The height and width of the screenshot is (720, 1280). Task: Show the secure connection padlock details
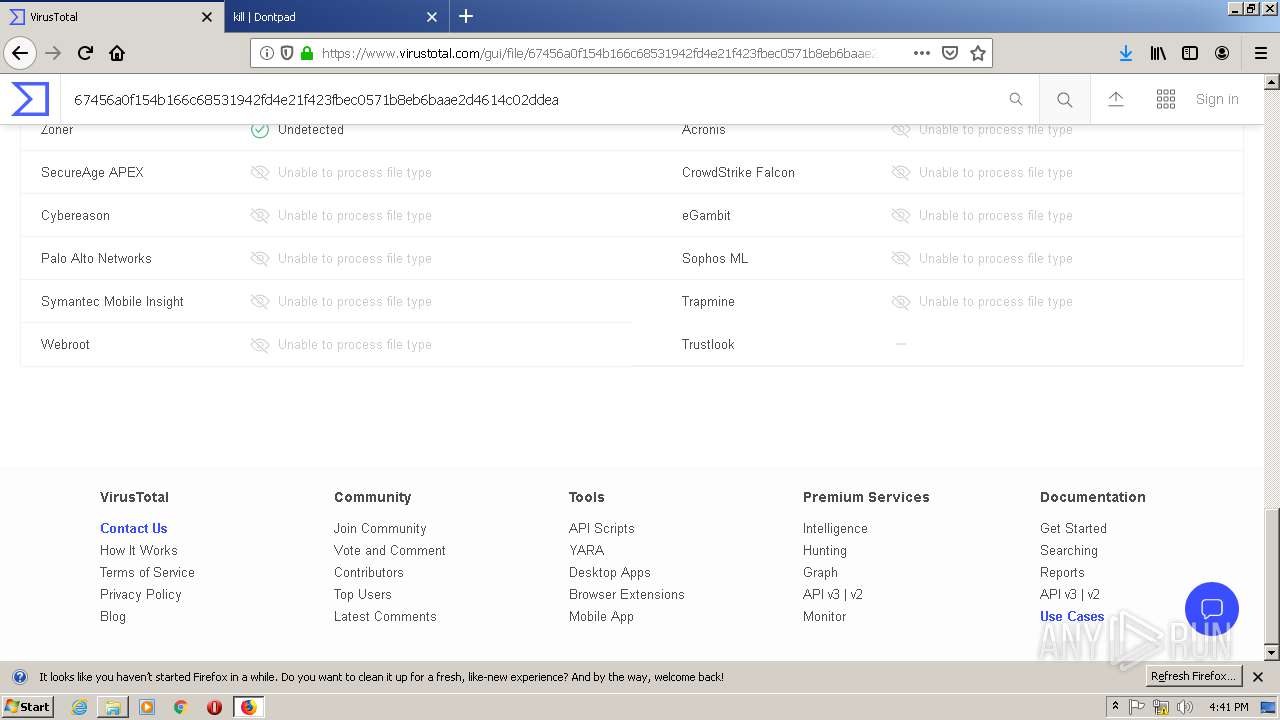[307, 53]
